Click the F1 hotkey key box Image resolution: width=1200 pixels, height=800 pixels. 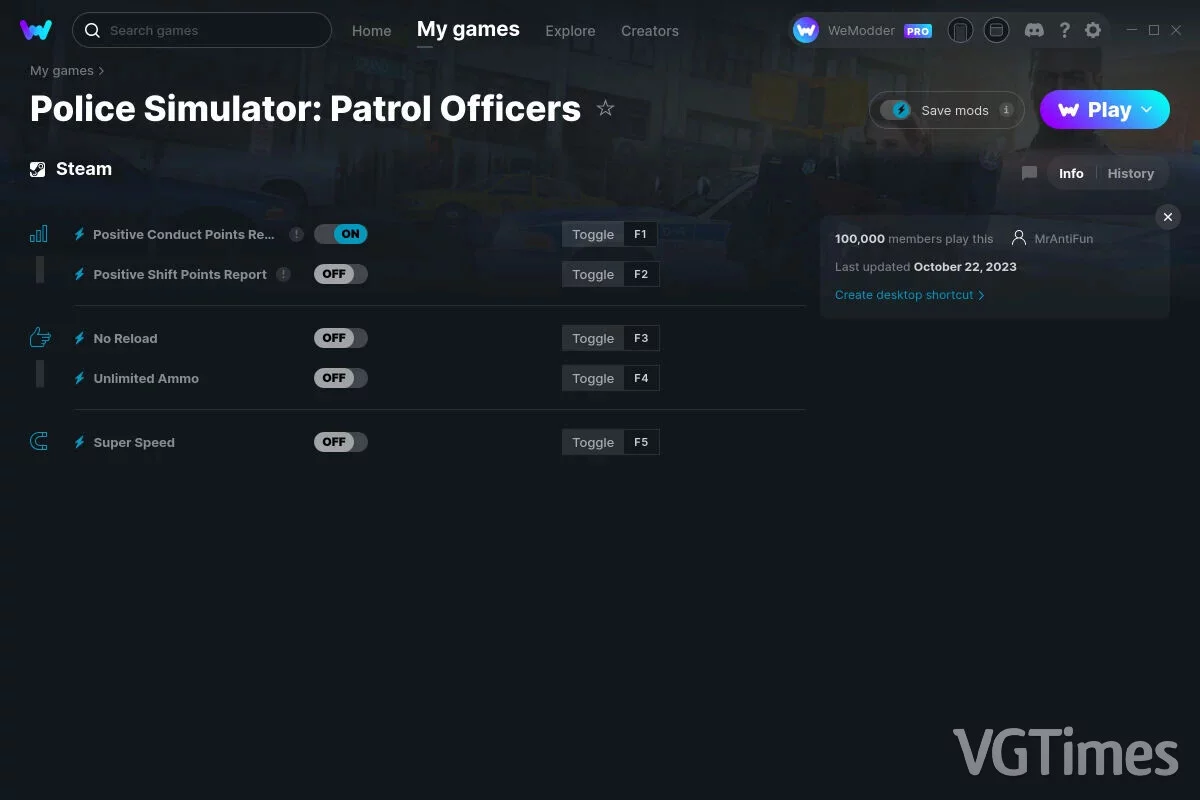click(641, 234)
